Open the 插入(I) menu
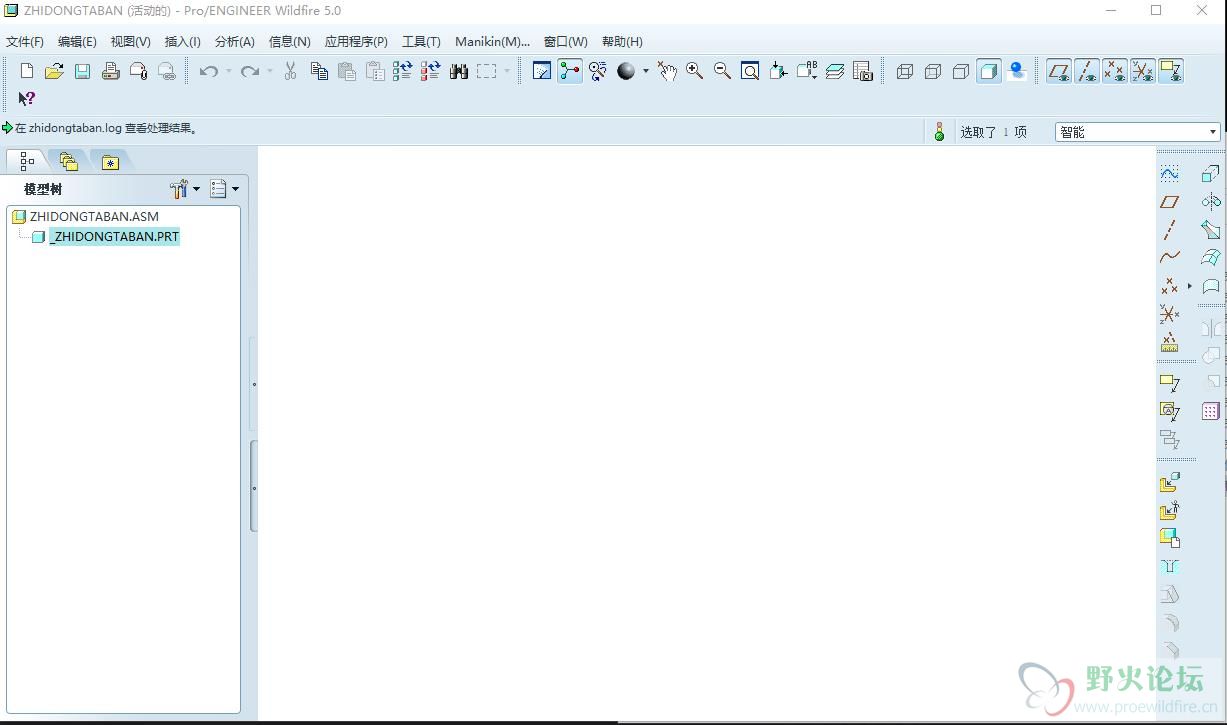Viewport: 1227px width, 725px height. (182, 42)
